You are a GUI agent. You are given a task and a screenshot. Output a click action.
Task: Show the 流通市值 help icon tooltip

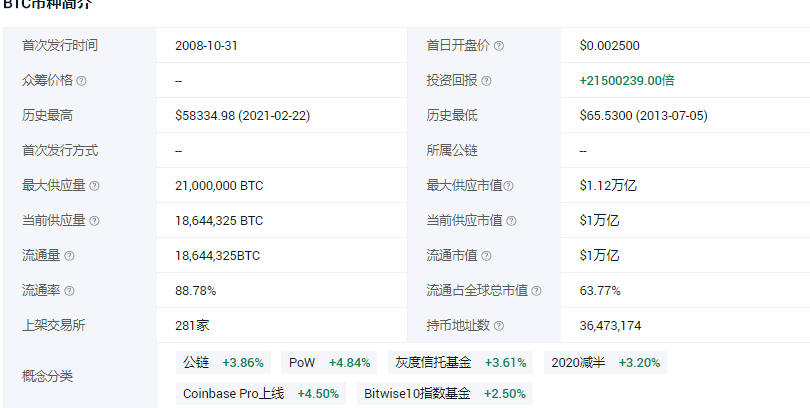click(486, 256)
